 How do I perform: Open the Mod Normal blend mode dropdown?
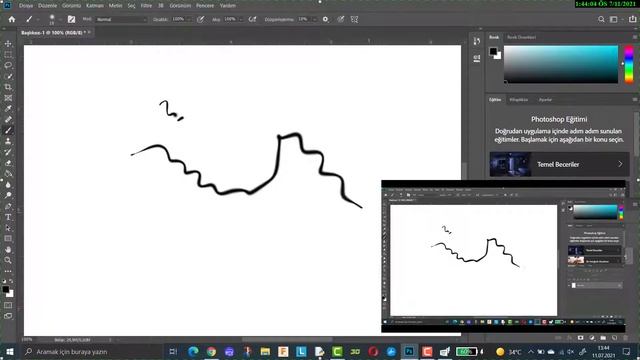coord(121,19)
